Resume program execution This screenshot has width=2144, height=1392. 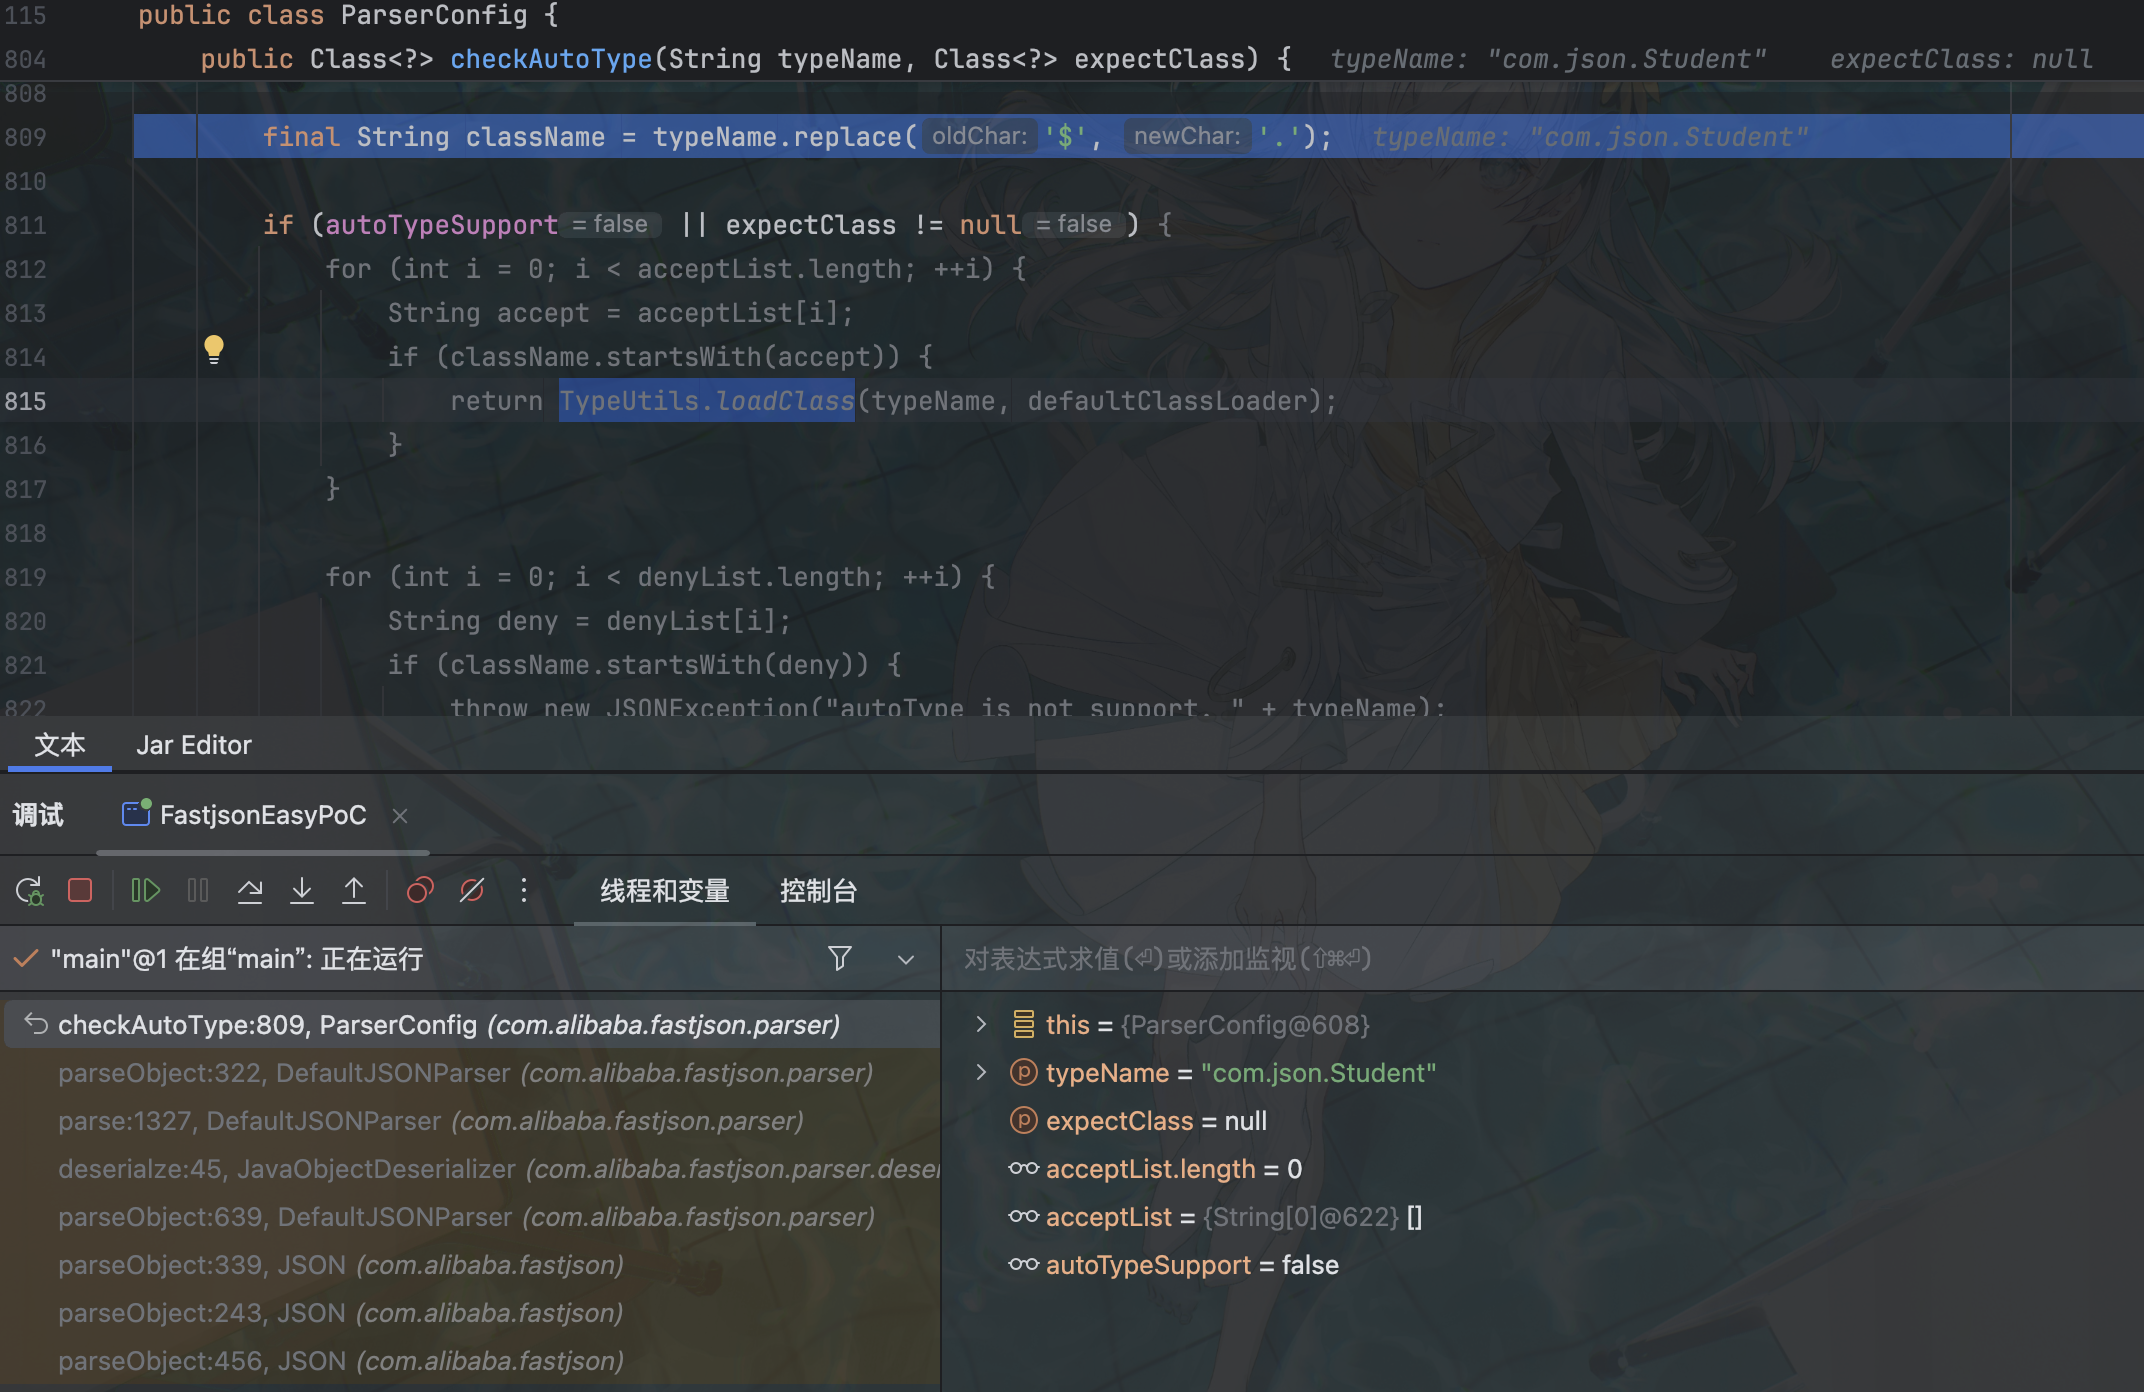(x=145, y=890)
